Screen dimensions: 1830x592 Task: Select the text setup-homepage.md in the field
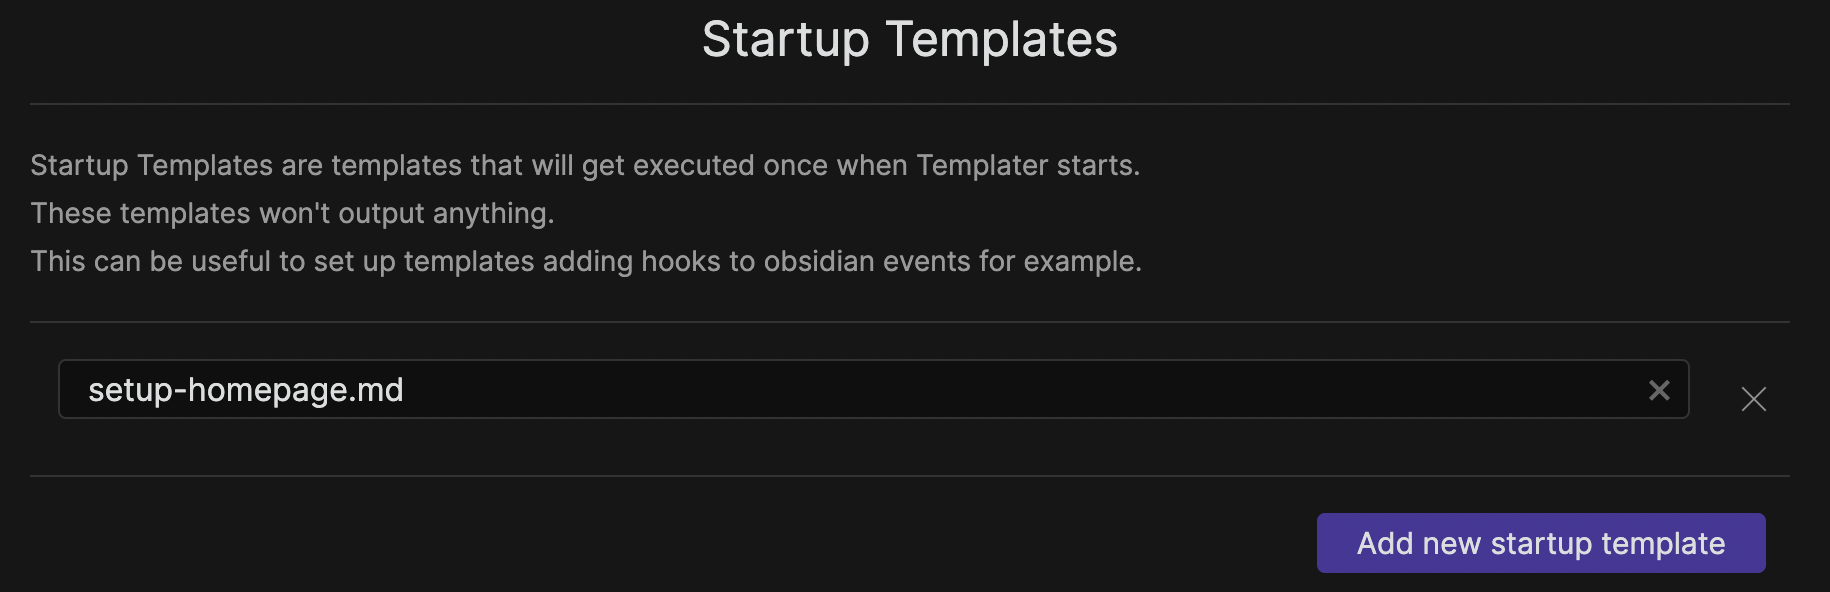pyautogui.click(x=245, y=390)
